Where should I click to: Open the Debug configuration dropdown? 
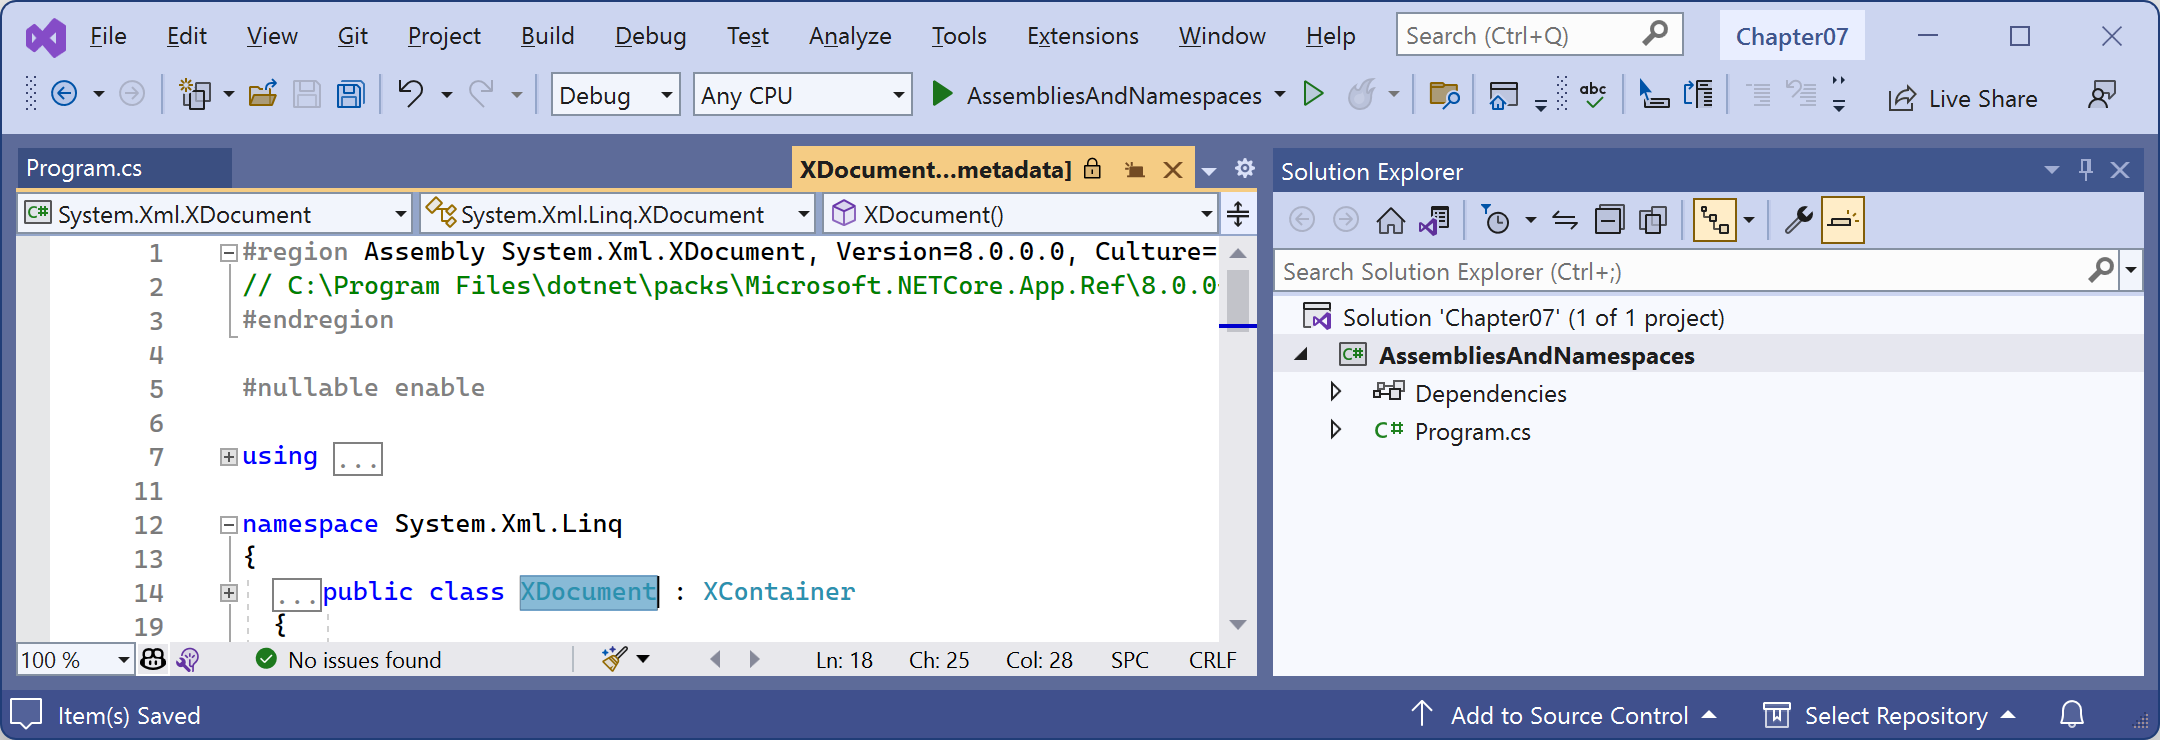(x=615, y=95)
